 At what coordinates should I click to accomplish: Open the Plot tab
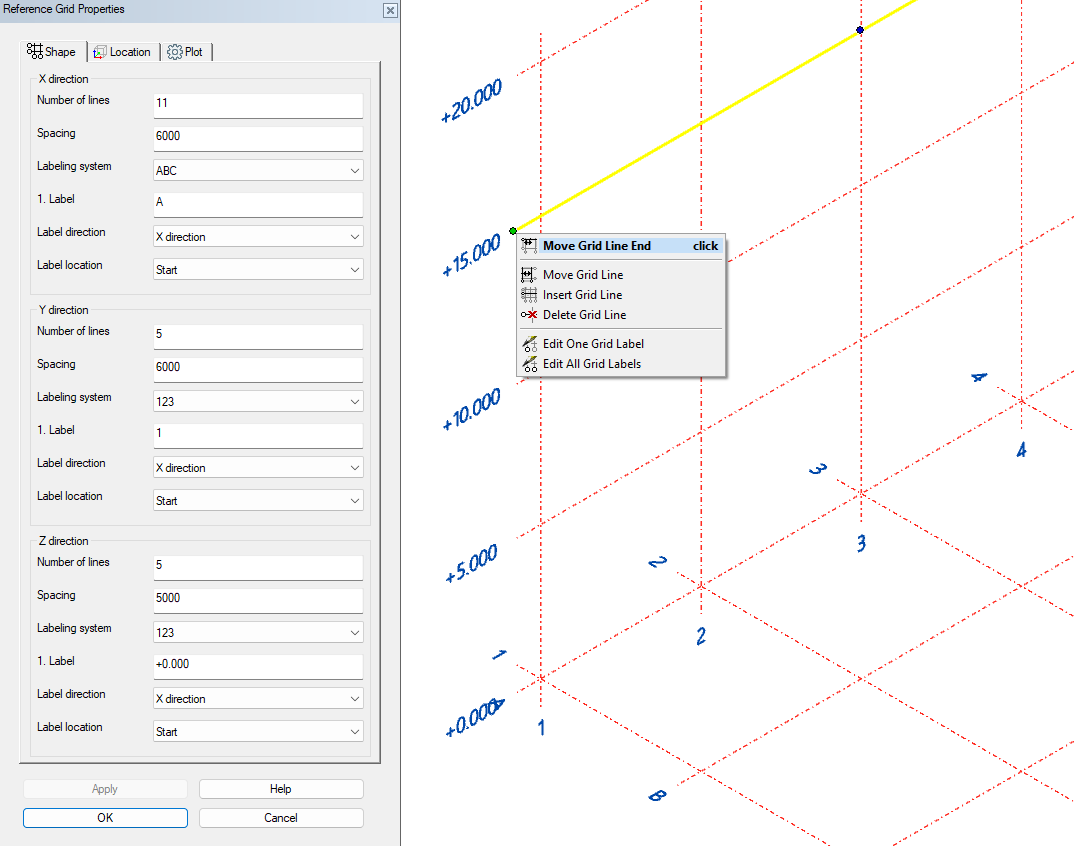tap(186, 52)
